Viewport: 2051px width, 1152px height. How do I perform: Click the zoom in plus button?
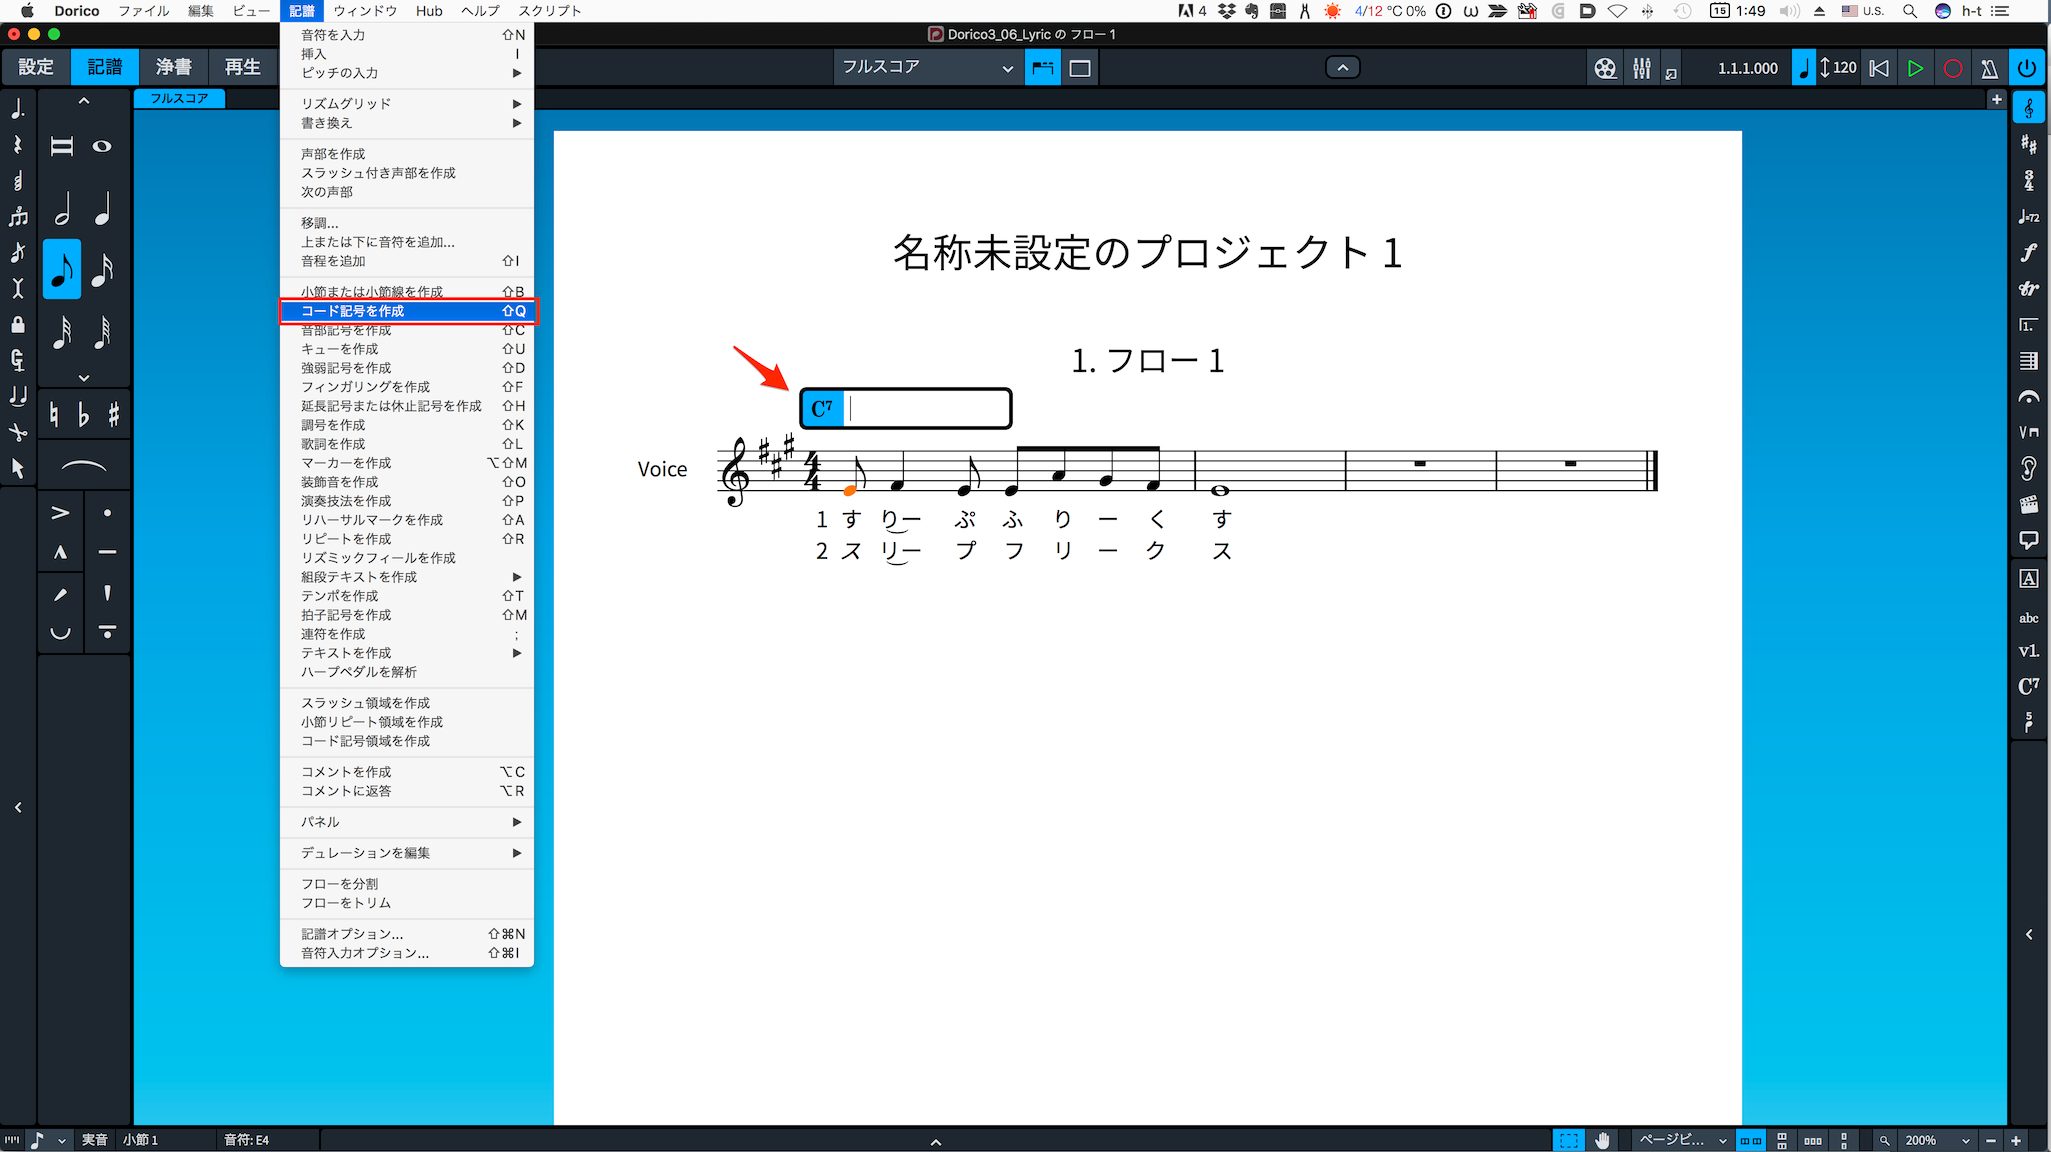click(x=2016, y=1140)
